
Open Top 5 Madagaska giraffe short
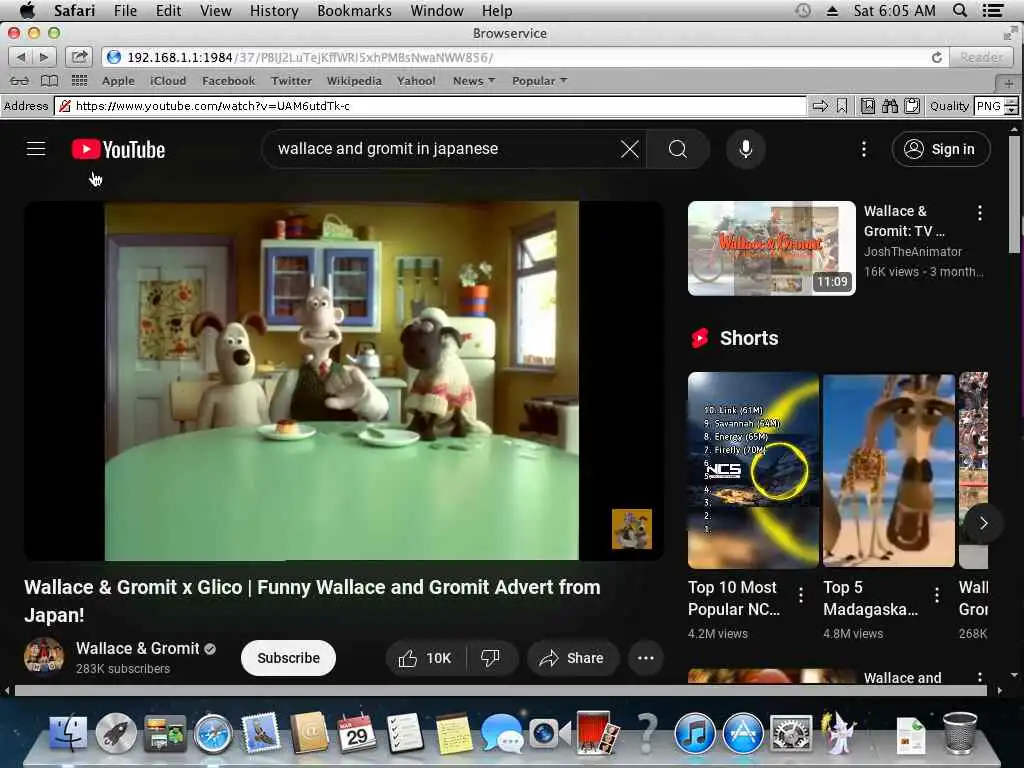coord(888,470)
